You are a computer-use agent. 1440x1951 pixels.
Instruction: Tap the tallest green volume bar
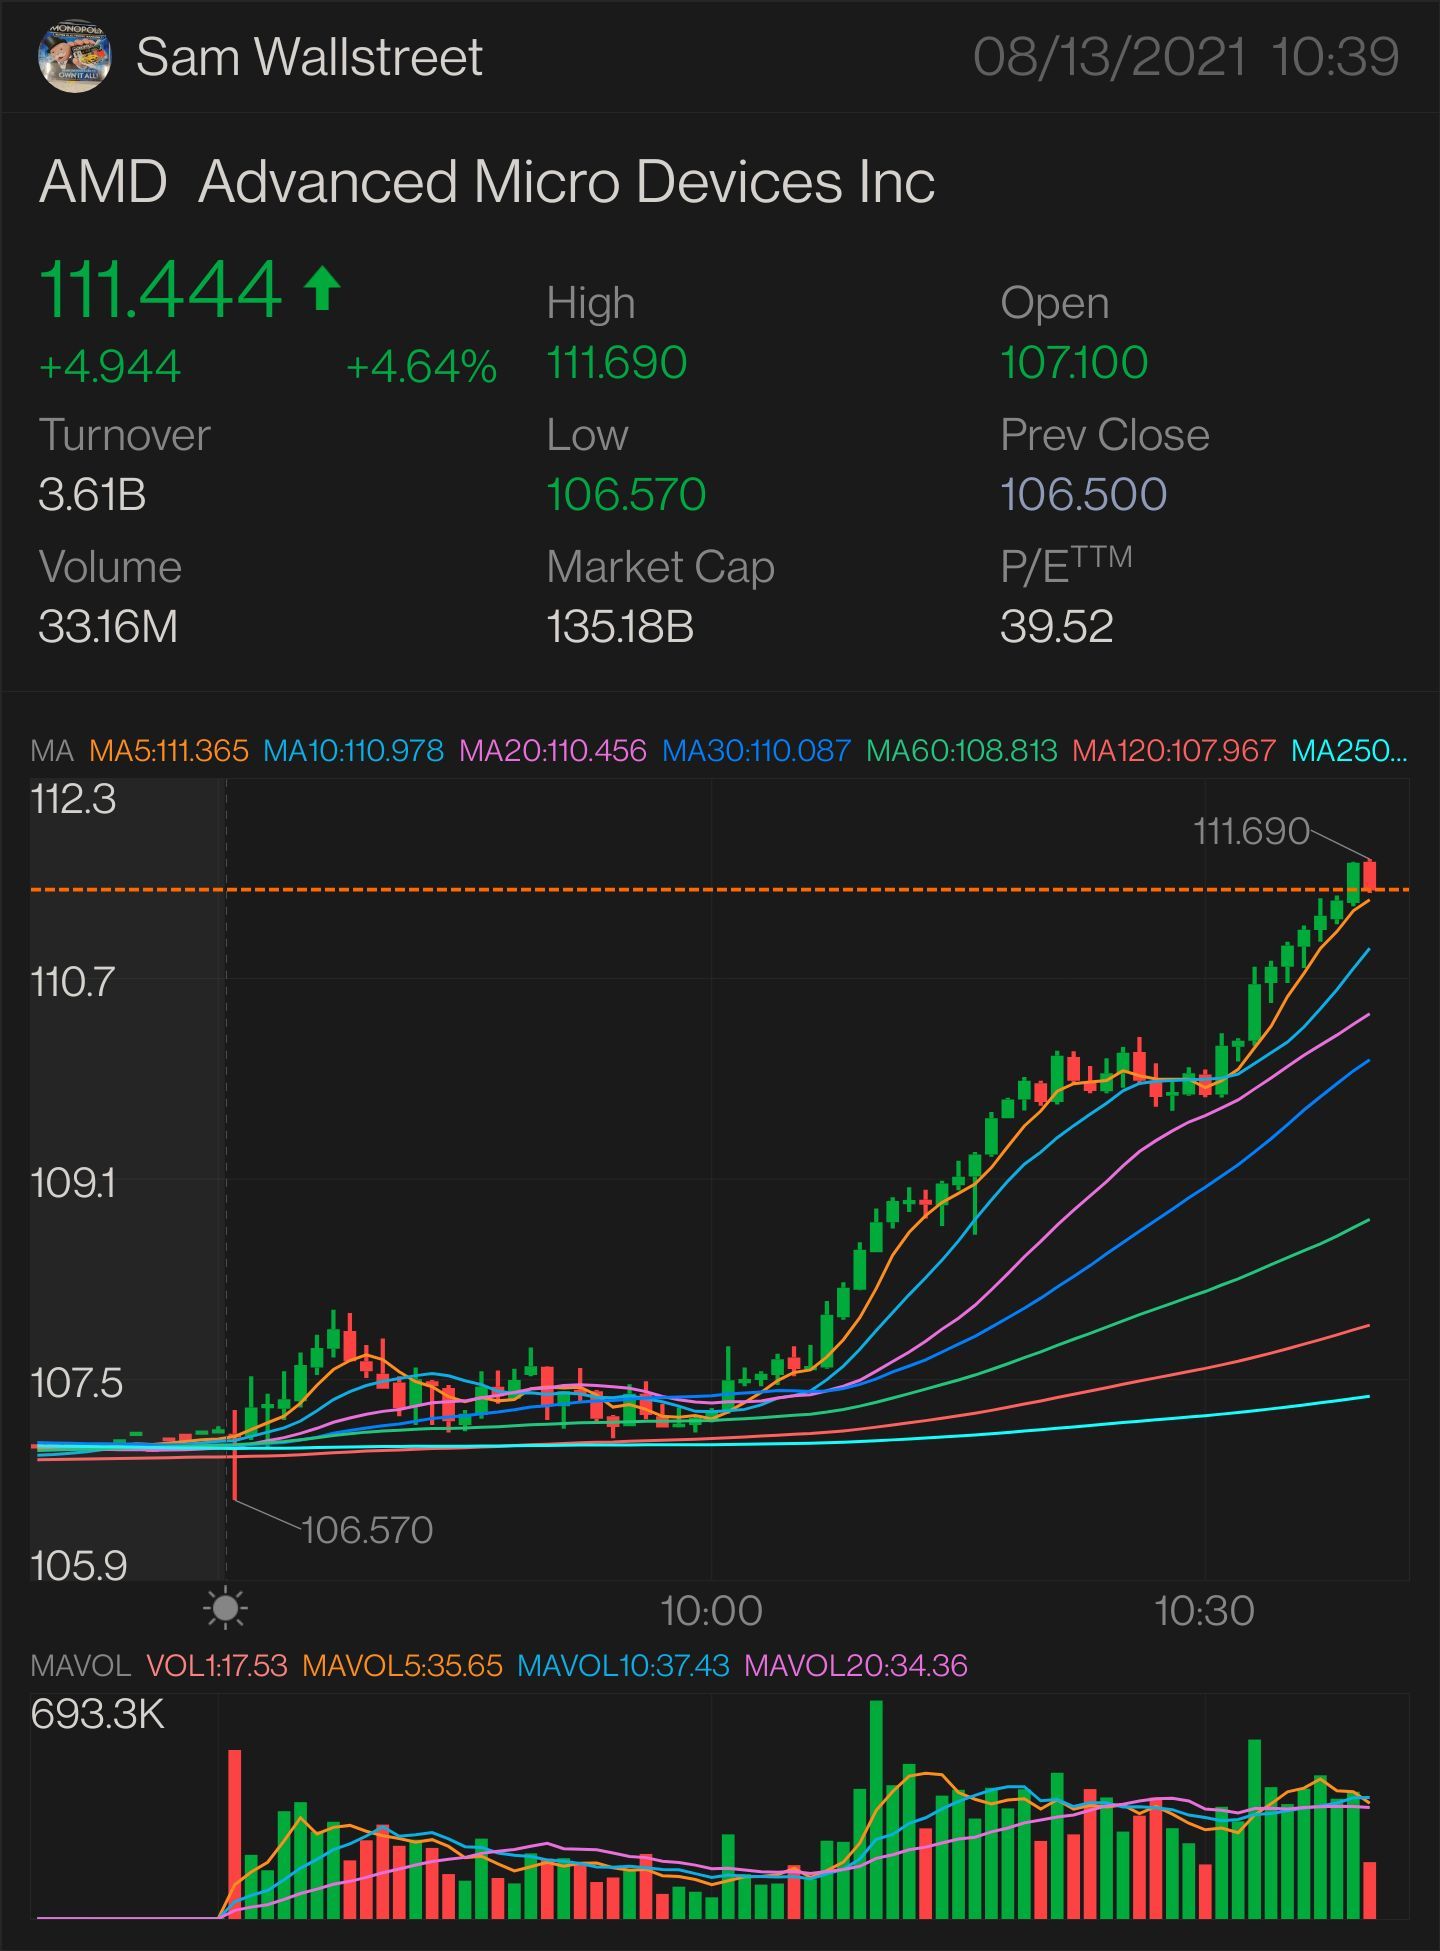[876, 1809]
